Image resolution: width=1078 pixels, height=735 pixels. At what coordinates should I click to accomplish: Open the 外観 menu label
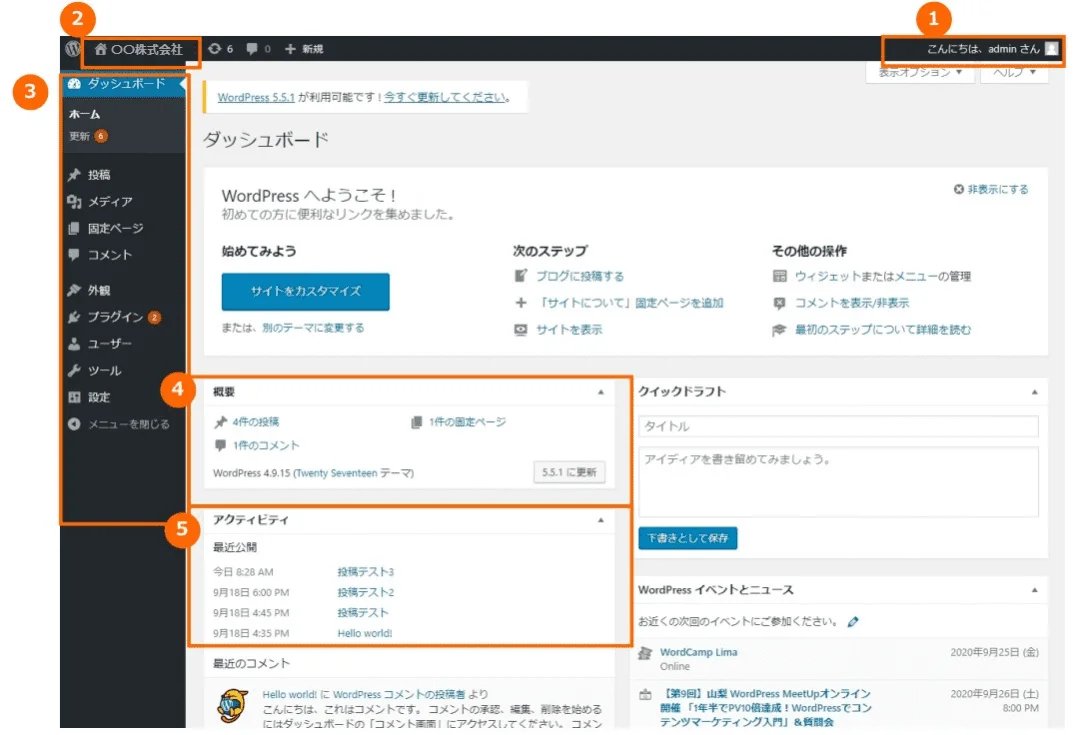[x=99, y=290]
